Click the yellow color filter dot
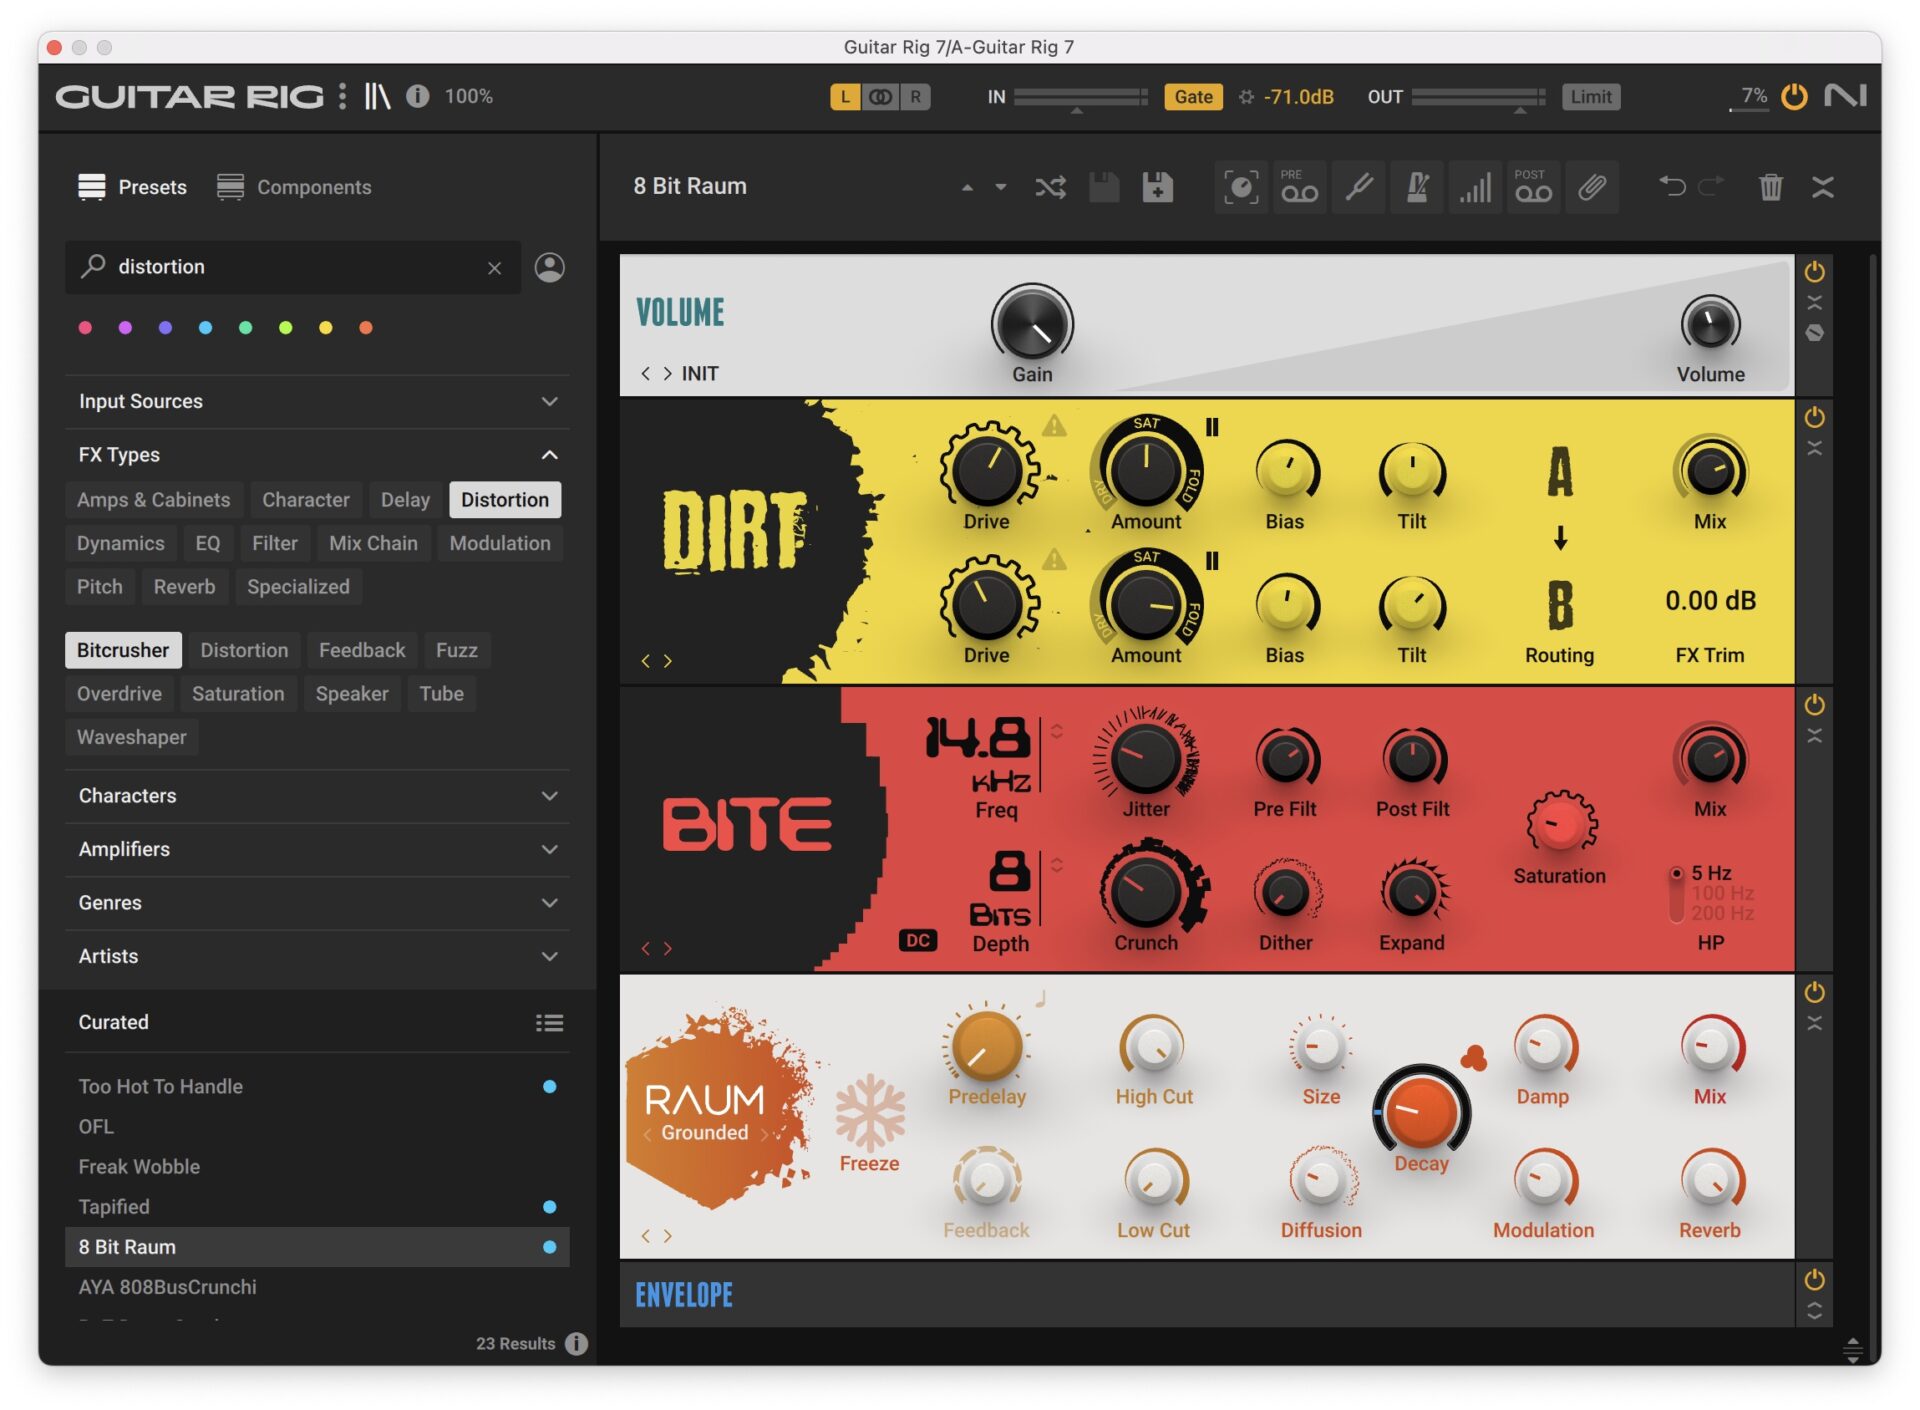This screenshot has height=1410, width=1920. coord(325,327)
